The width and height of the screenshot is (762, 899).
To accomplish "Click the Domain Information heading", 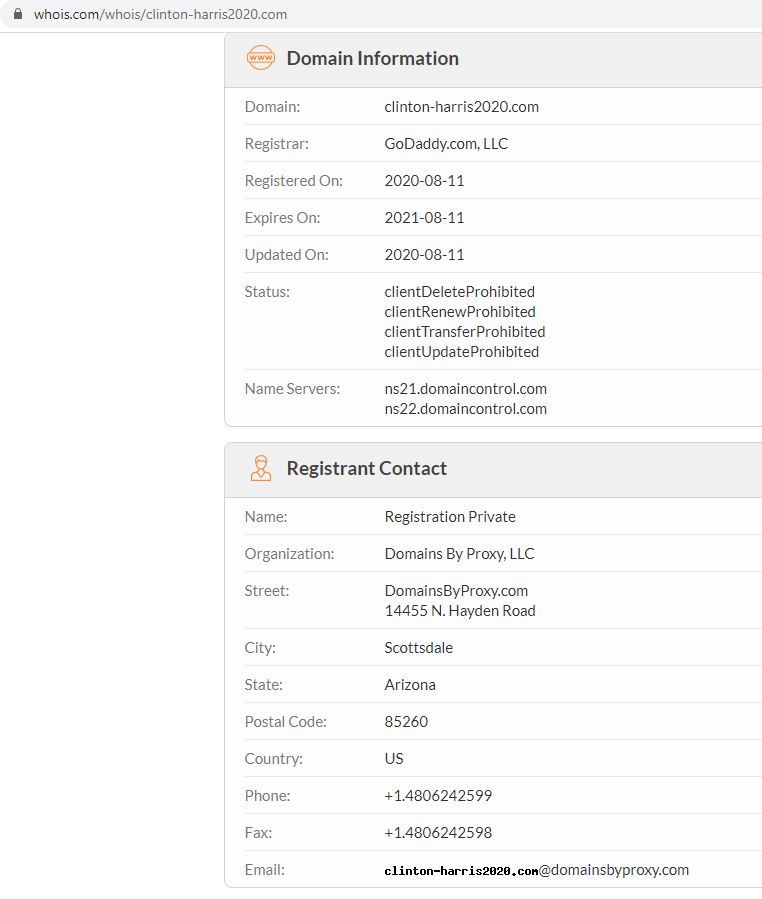I will [373, 58].
